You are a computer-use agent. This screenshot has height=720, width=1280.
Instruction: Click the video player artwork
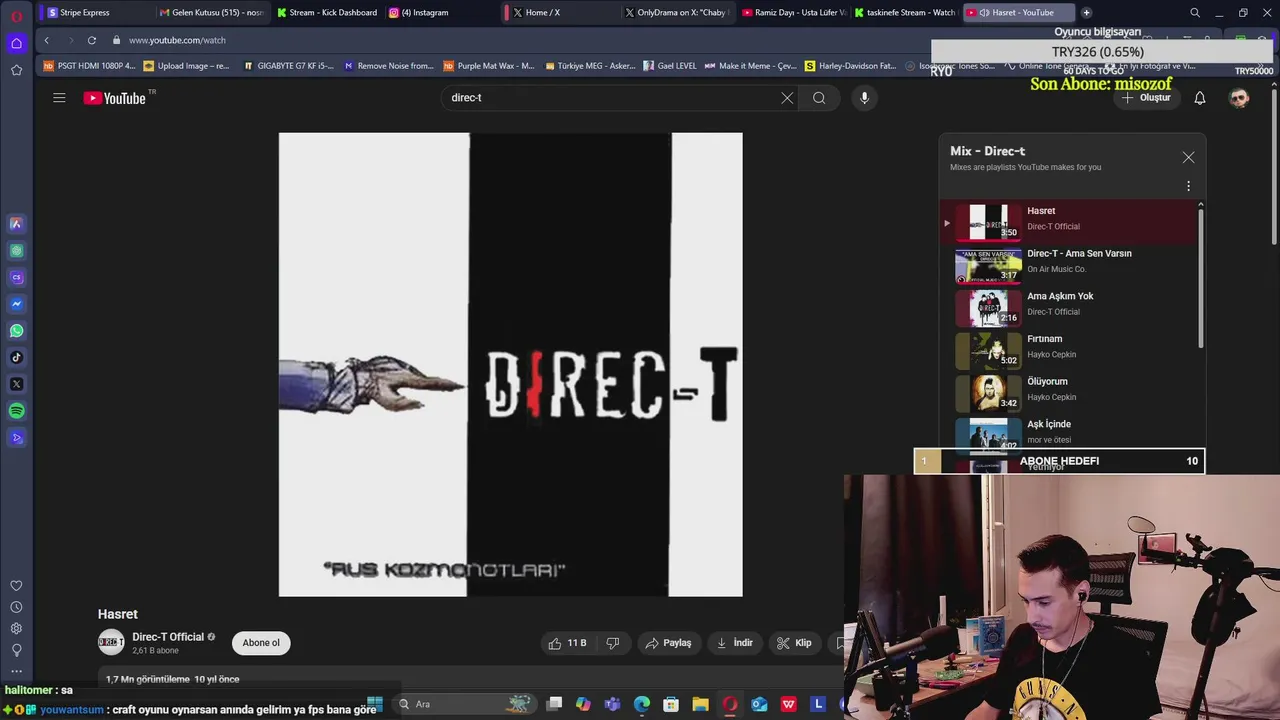(510, 365)
